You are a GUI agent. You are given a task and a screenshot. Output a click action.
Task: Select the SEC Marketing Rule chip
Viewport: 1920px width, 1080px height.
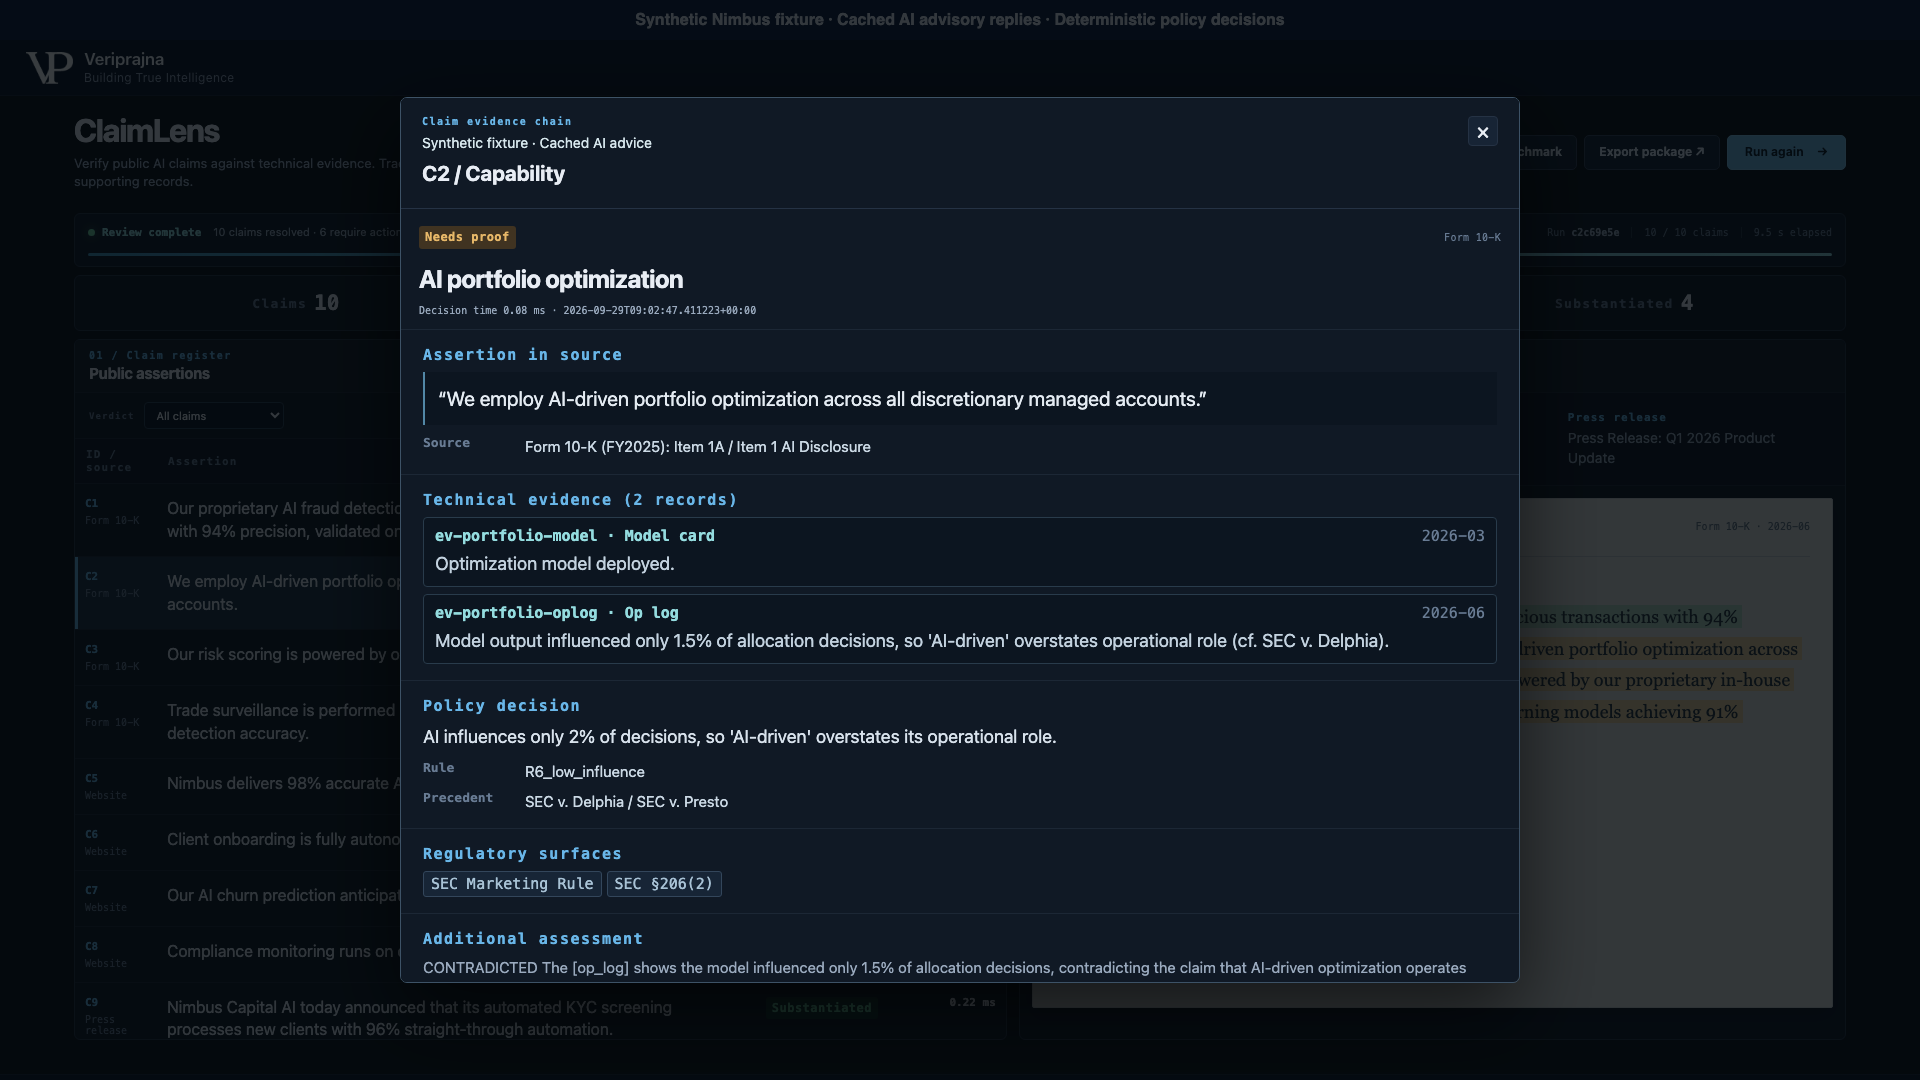(x=512, y=884)
